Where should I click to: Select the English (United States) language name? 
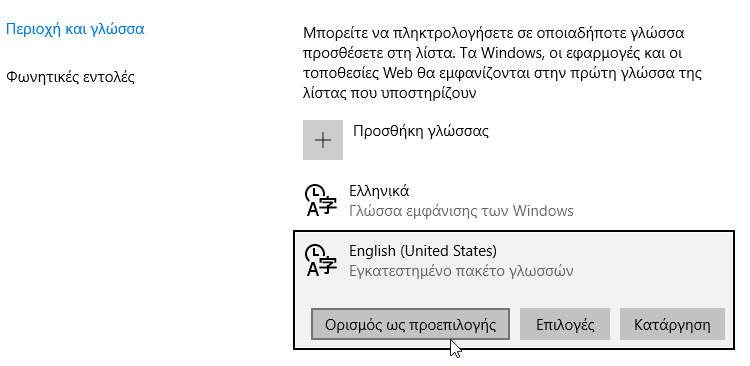[423, 251]
